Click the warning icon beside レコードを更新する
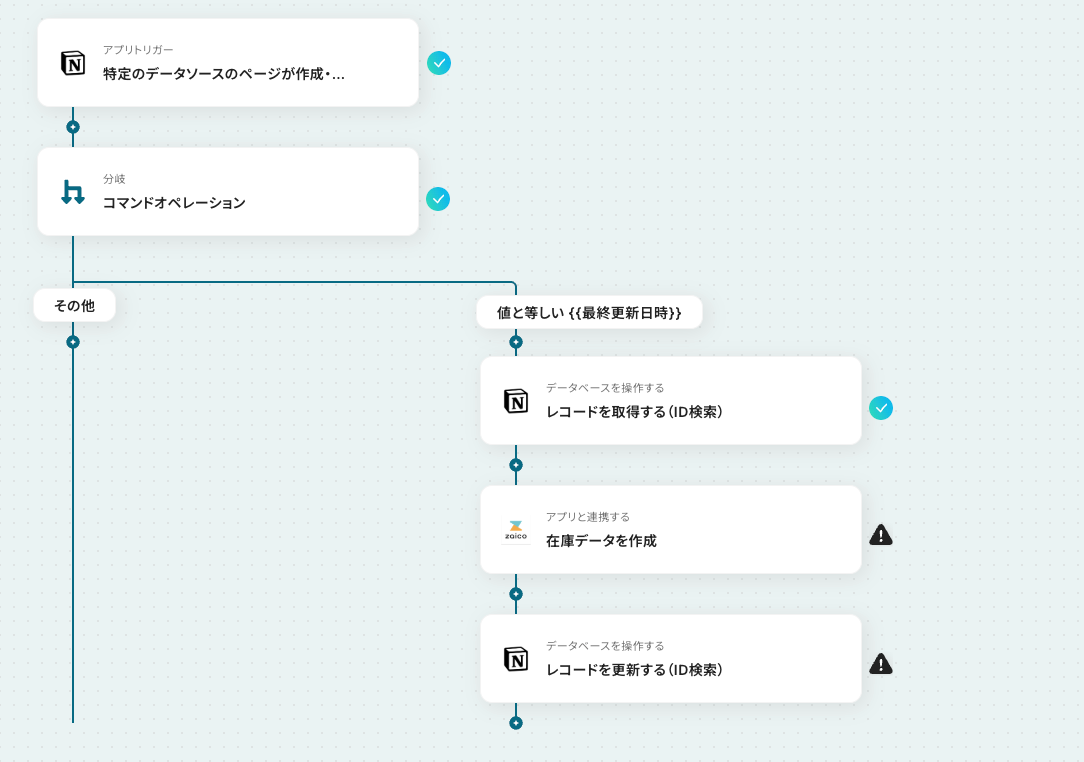The image size is (1084, 762). click(x=881, y=664)
